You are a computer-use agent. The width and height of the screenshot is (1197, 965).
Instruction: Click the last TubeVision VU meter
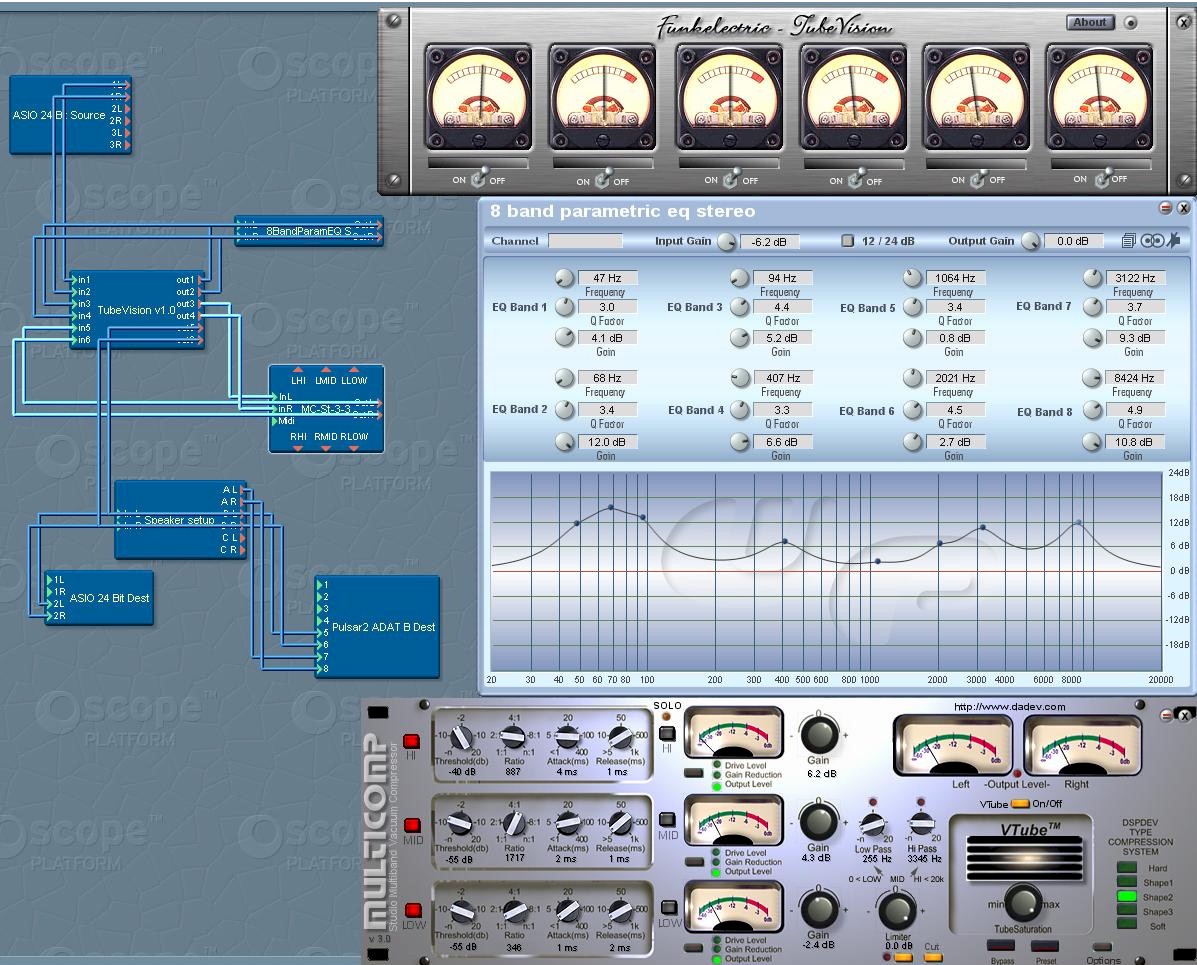(1099, 97)
